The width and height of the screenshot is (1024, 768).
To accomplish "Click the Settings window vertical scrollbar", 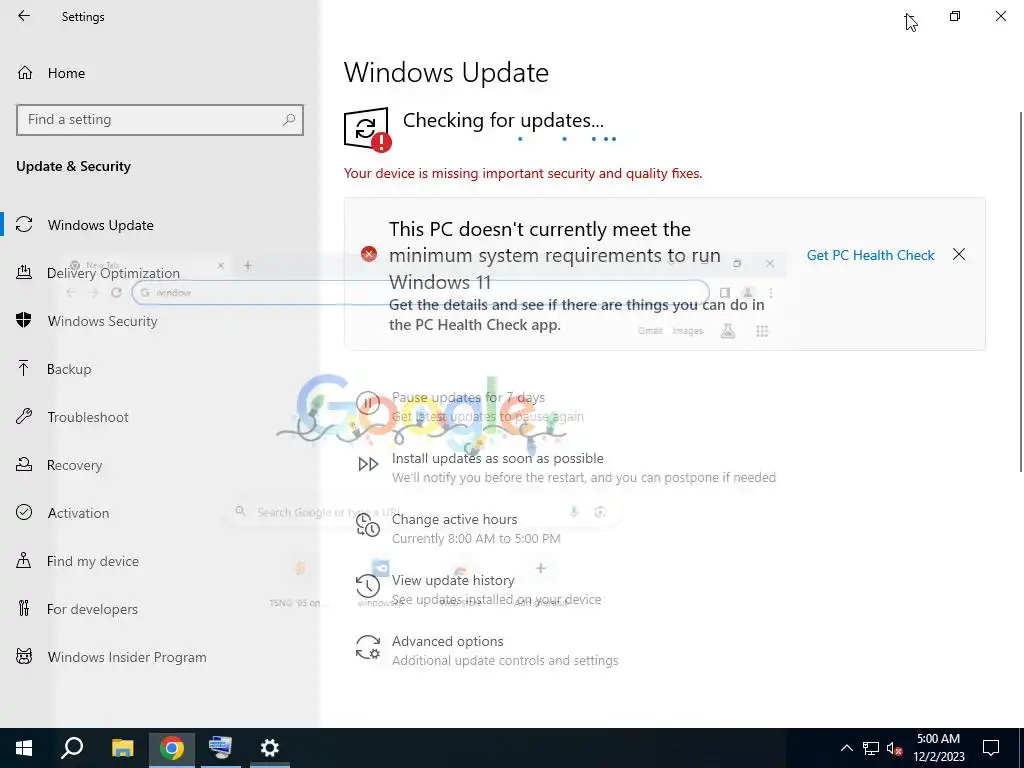I will click(x=1020, y=291).
